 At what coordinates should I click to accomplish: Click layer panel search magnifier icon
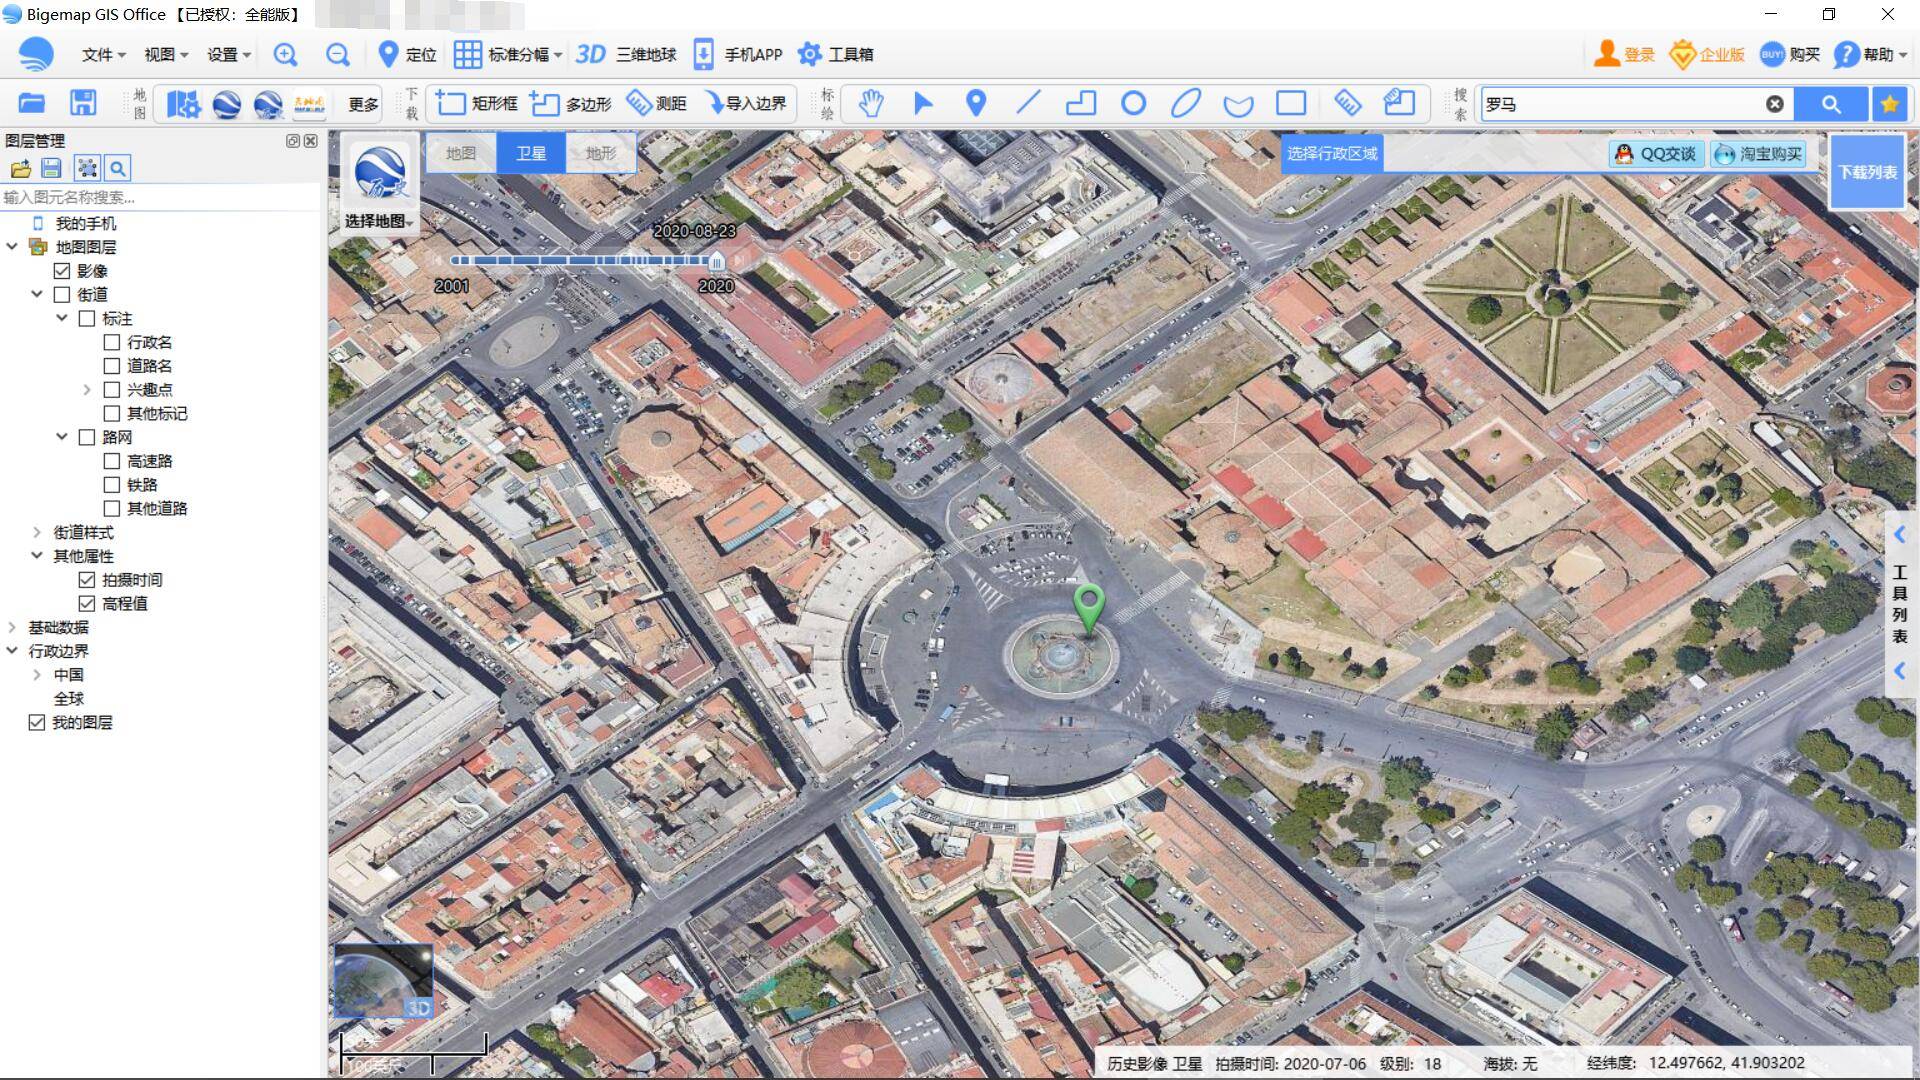pyautogui.click(x=118, y=168)
